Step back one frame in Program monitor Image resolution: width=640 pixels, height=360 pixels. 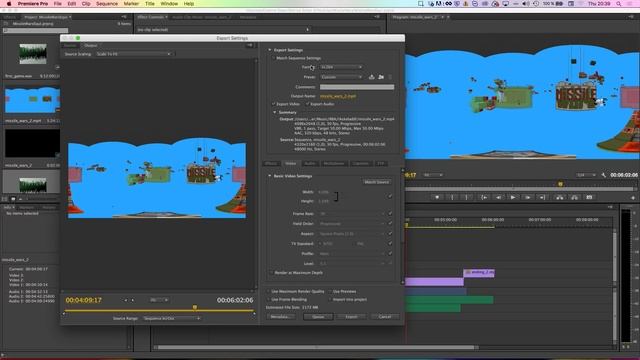[498, 198]
